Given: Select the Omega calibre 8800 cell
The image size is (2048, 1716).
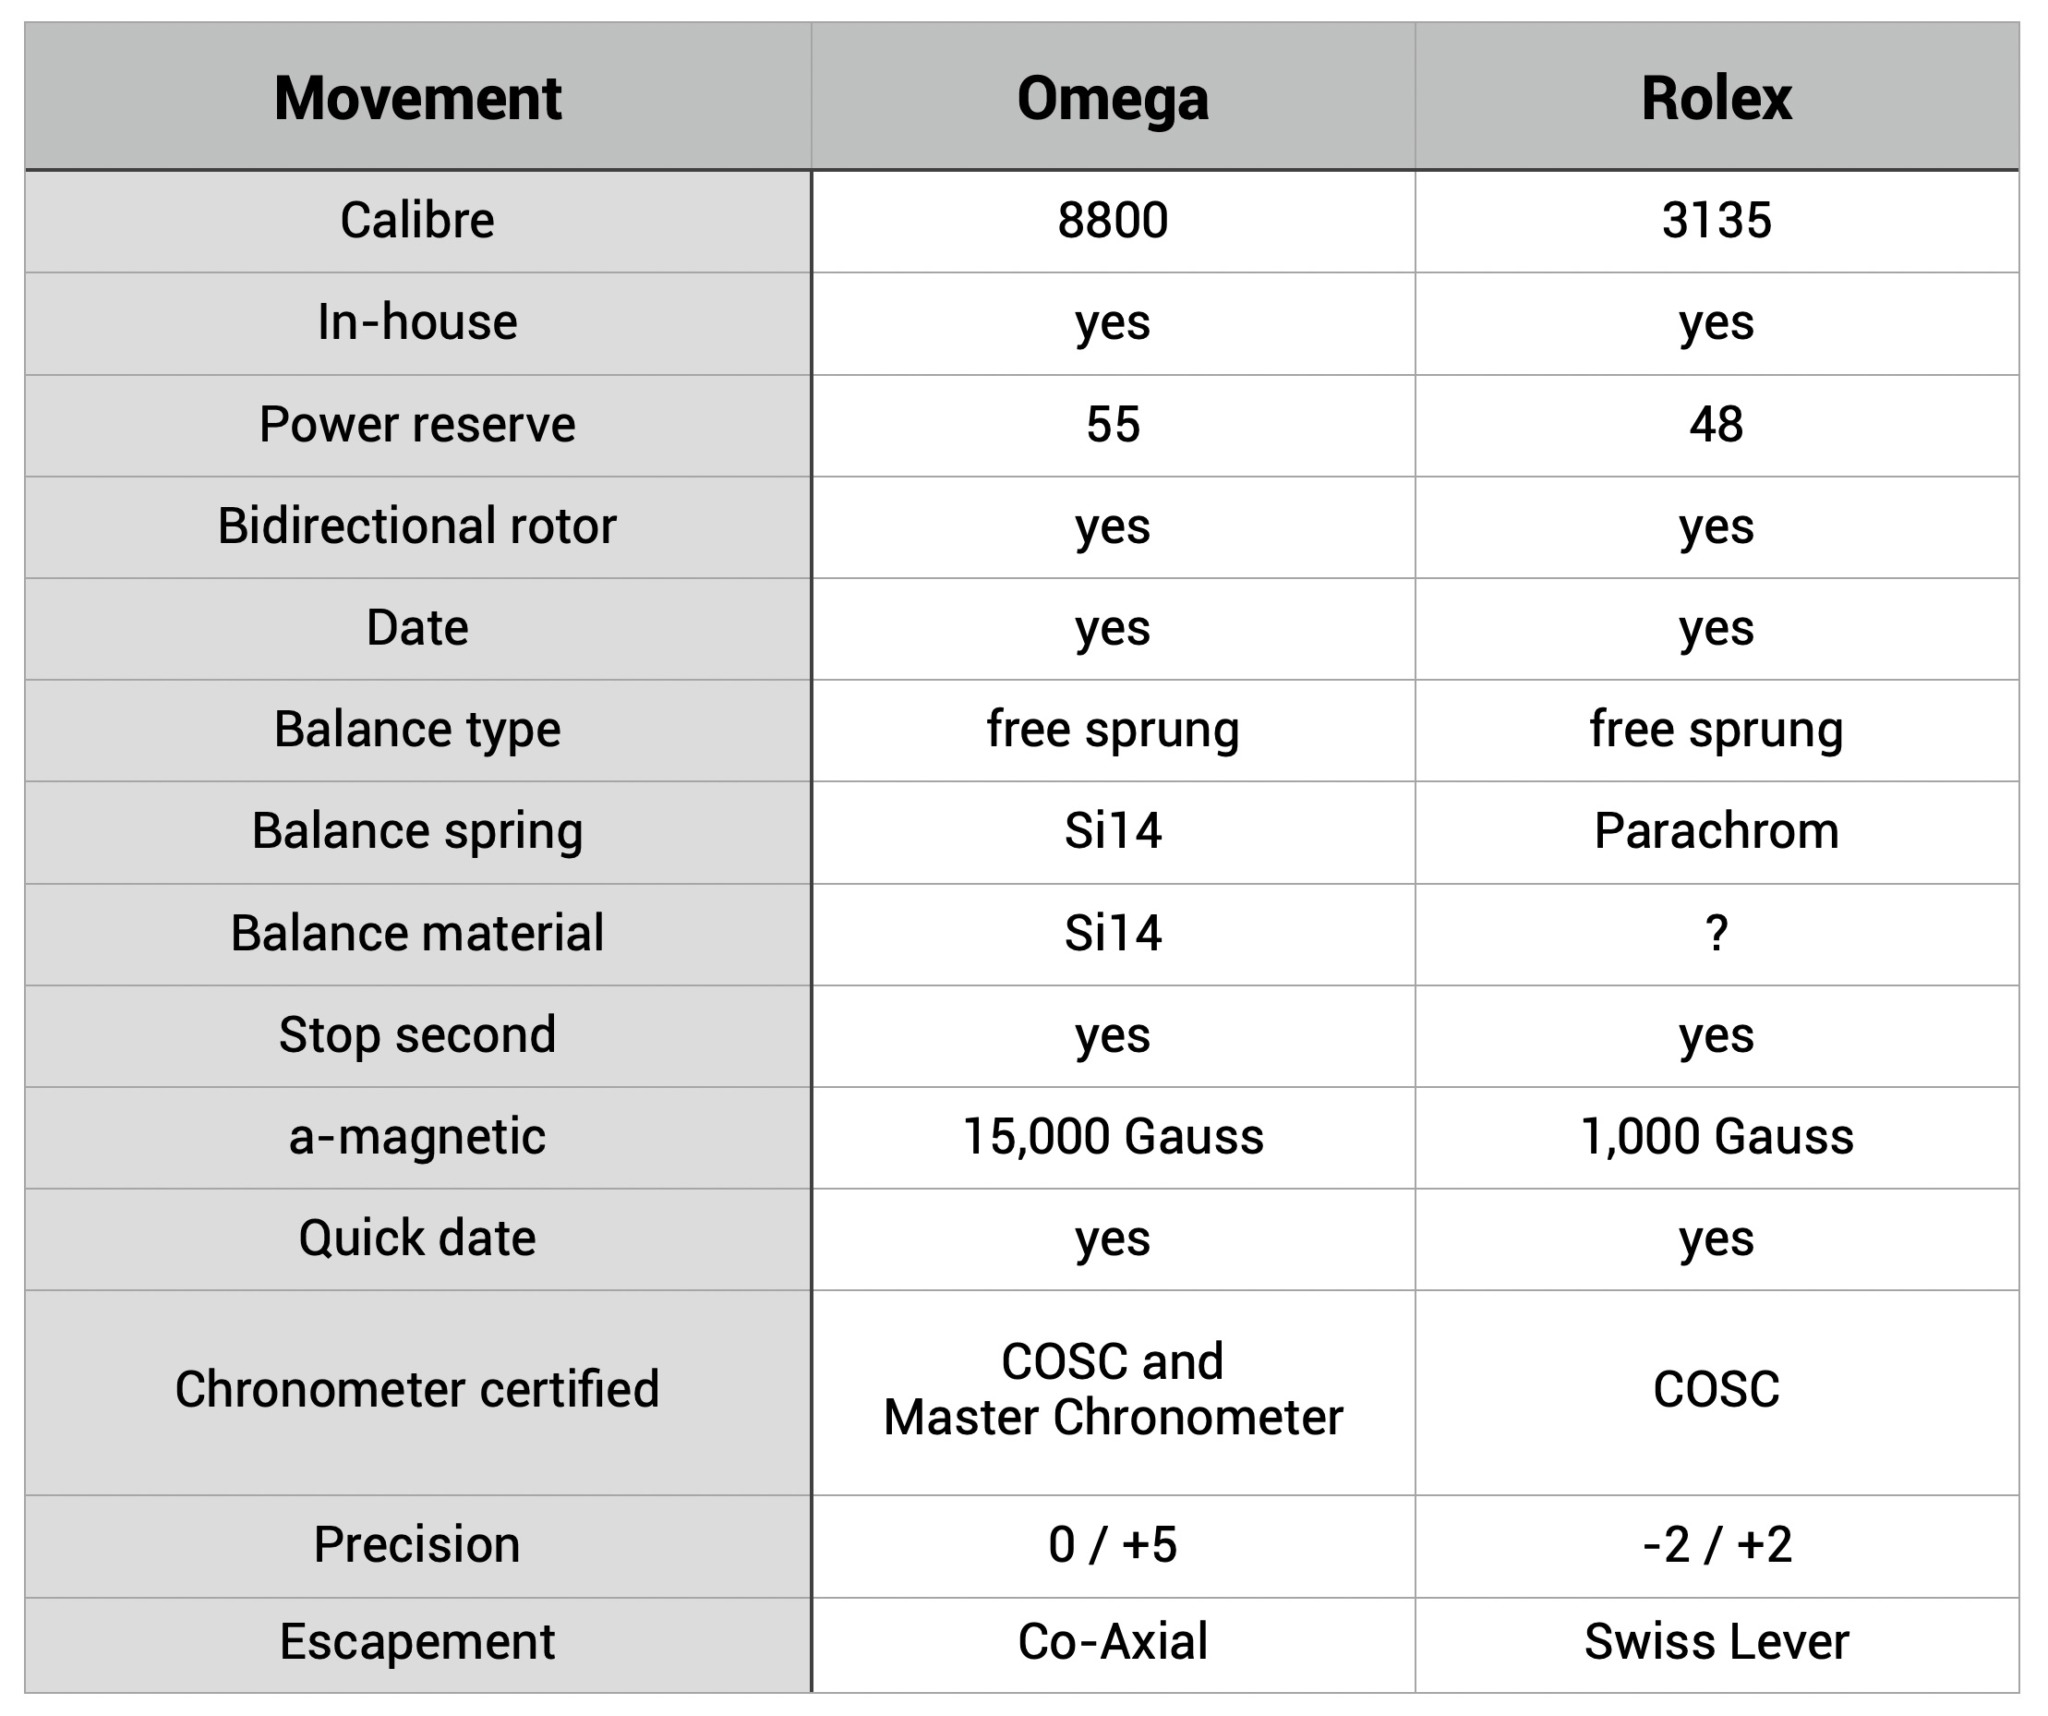Looking at the screenshot, I should click(1112, 220).
